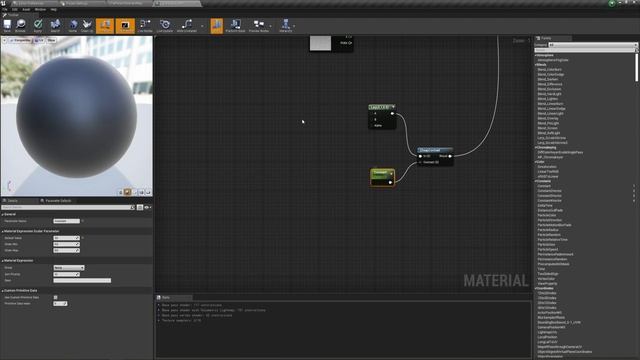Run the Clean Up toolbar icon
Screen dimensions: 640x360
[x=87, y=26]
